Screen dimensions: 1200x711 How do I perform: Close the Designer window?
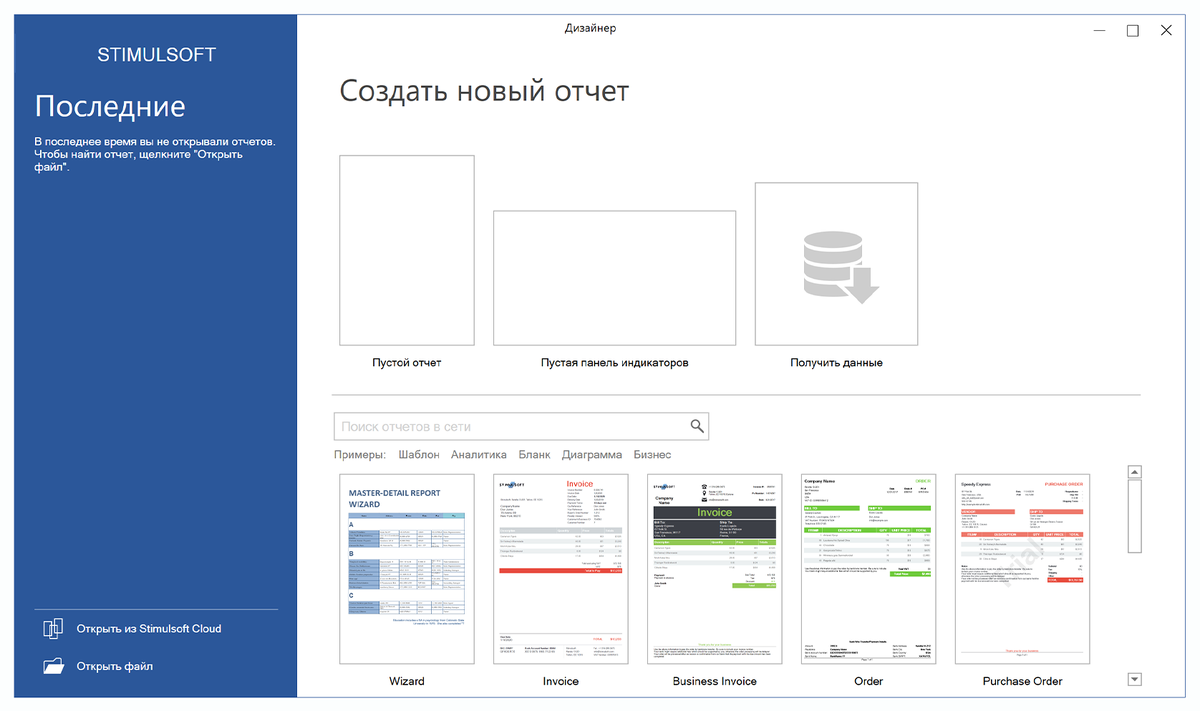pyautogui.click(x=1166, y=30)
